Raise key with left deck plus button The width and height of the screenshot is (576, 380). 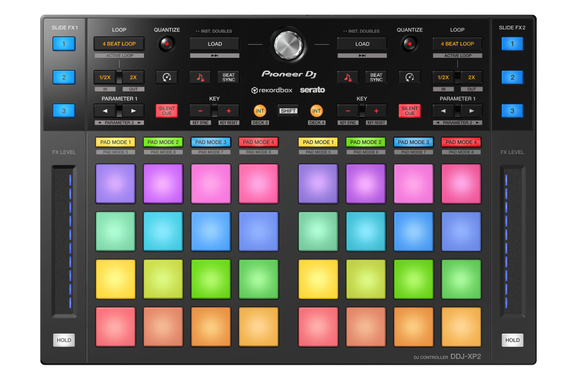click(x=228, y=111)
